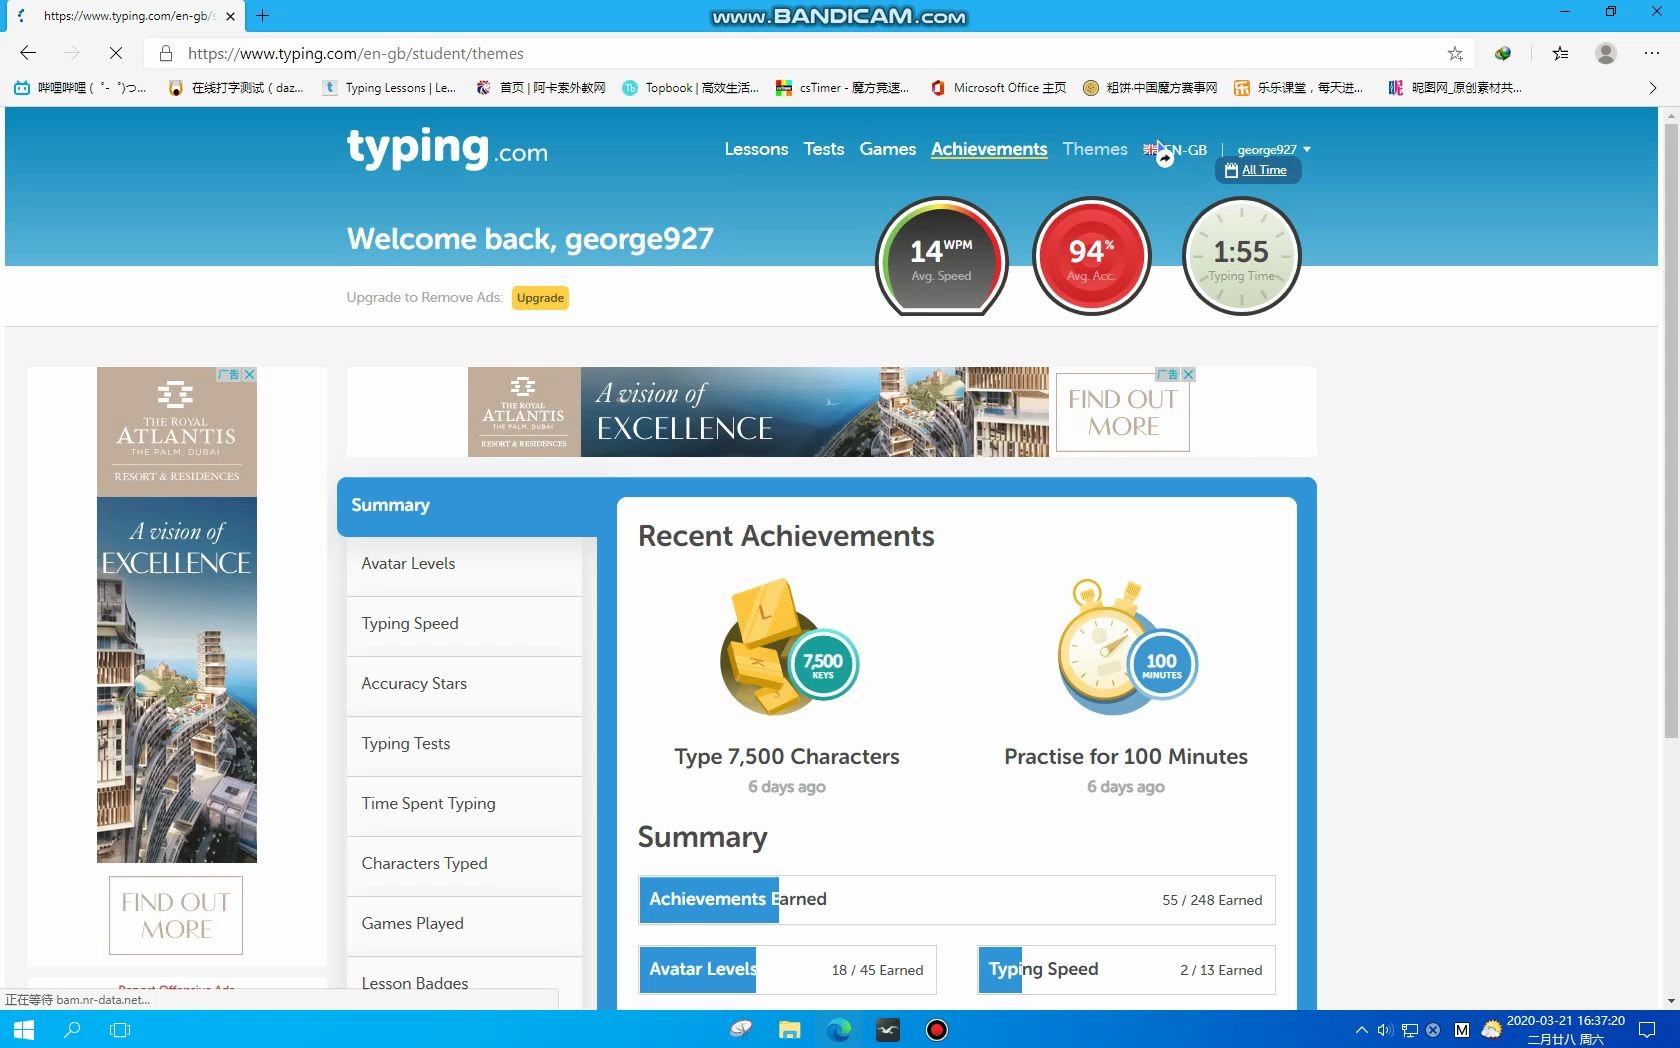
Task: Open the Themes page
Action: tap(1095, 149)
